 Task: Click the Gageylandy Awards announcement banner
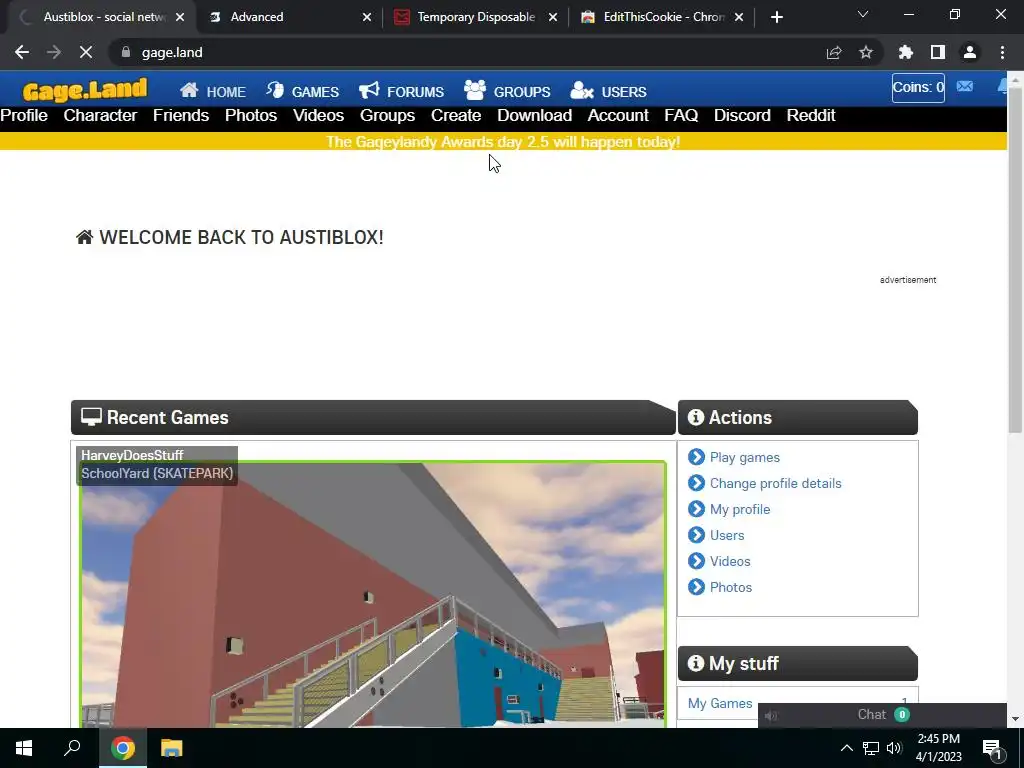pyautogui.click(x=503, y=142)
